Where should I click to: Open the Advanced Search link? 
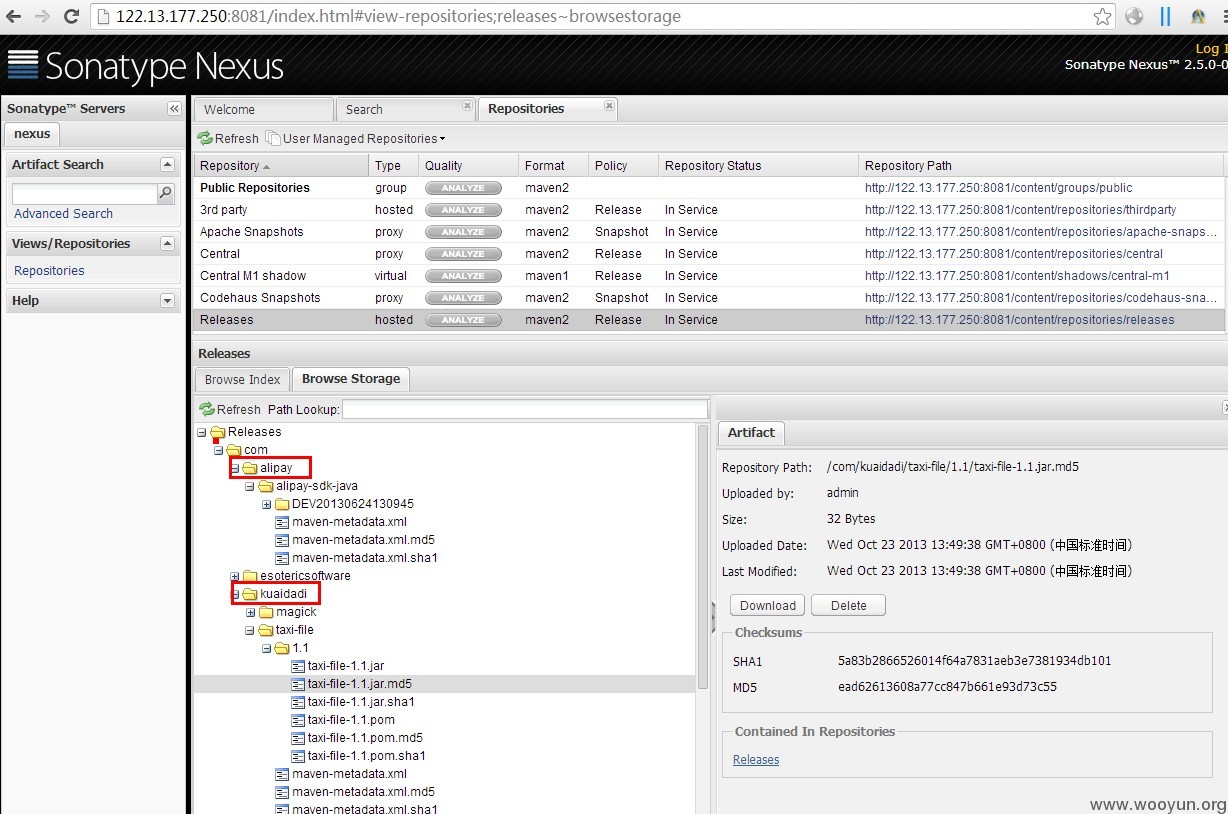coord(63,214)
